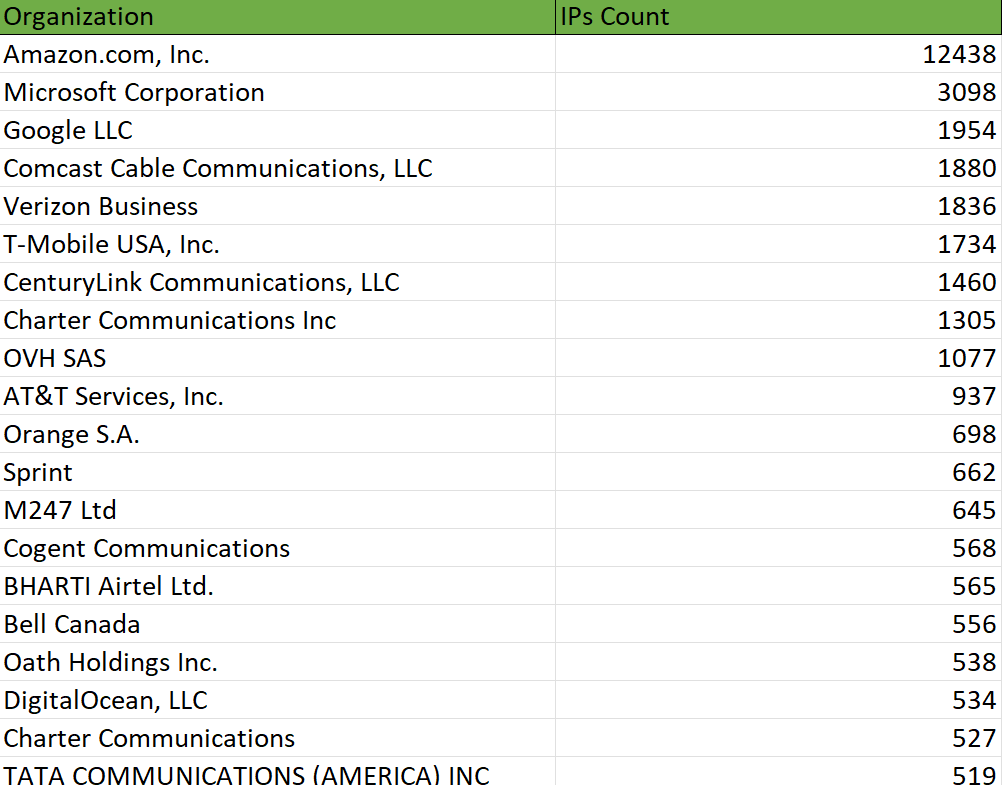Click the CenturyLink Communications, LLC cell
The height and width of the screenshot is (785, 1002).
click(x=201, y=282)
